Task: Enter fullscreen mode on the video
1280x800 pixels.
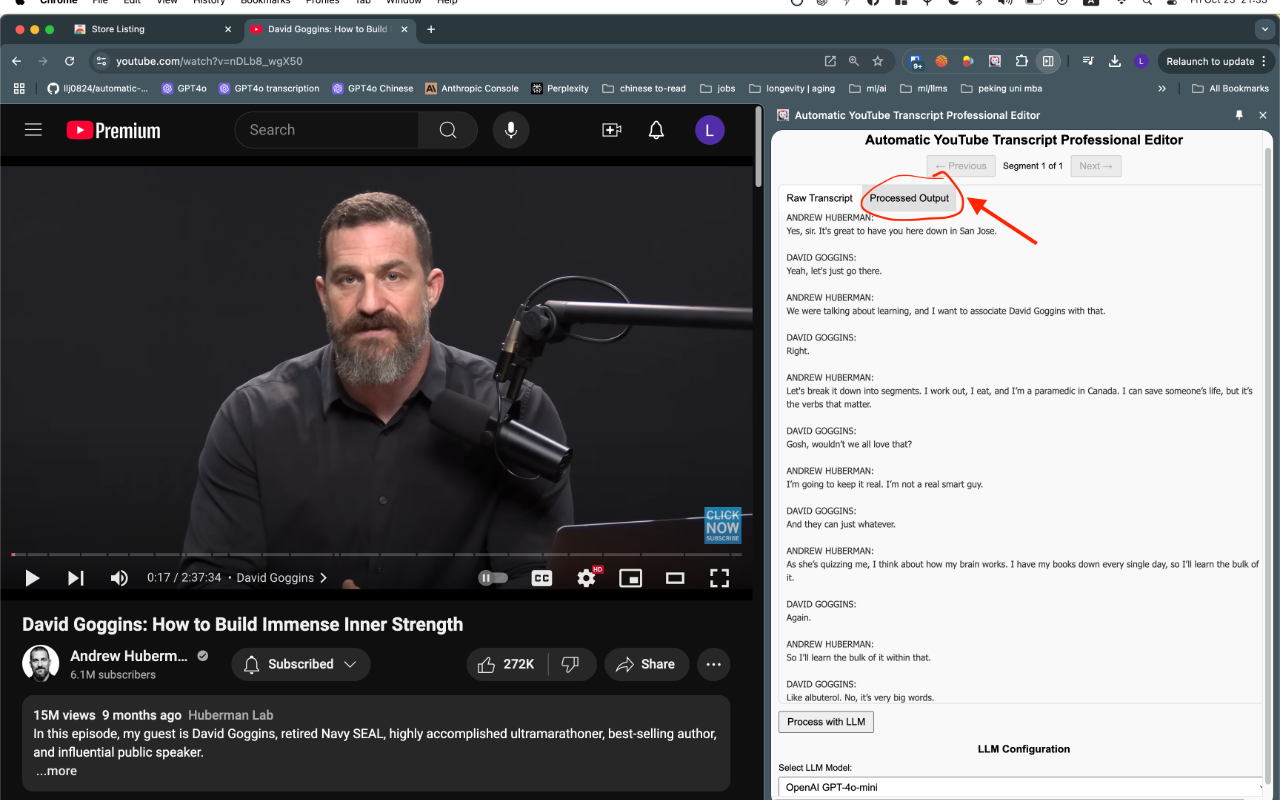Action: [x=719, y=578]
